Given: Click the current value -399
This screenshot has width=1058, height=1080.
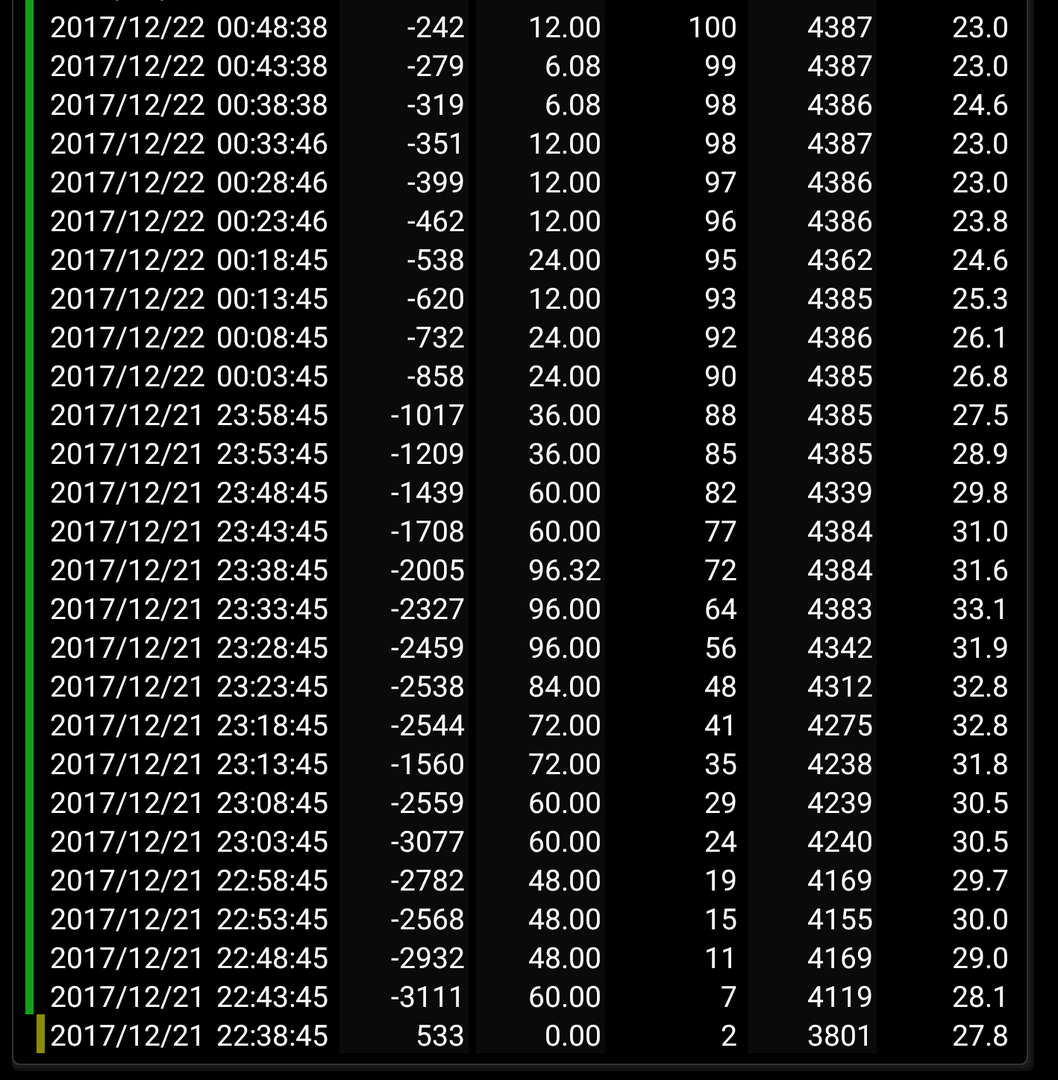Looking at the screenshot, I should (x=435, y=183).
